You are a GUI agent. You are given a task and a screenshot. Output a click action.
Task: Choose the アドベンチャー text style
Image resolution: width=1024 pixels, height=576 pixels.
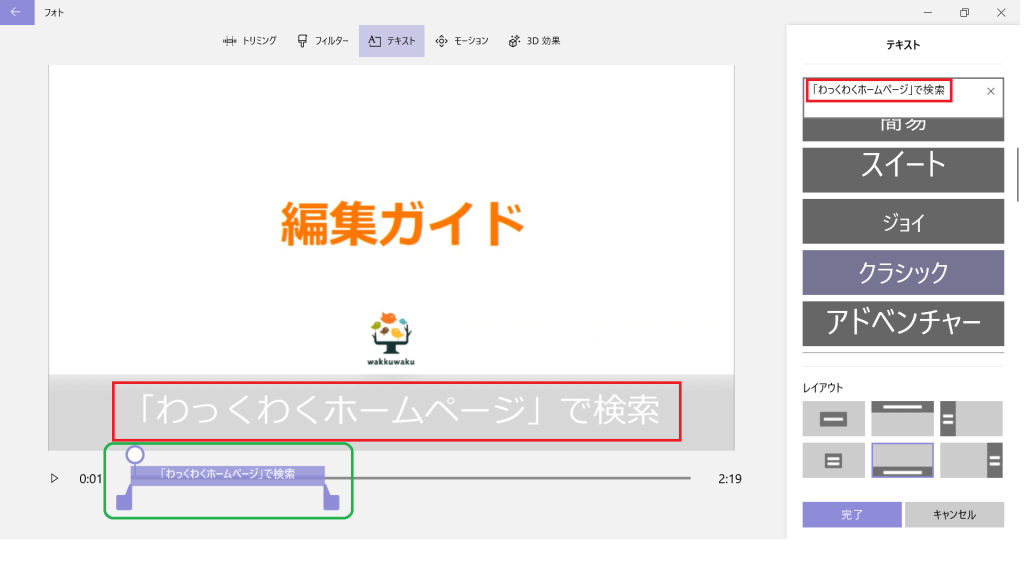click(902, 323)
